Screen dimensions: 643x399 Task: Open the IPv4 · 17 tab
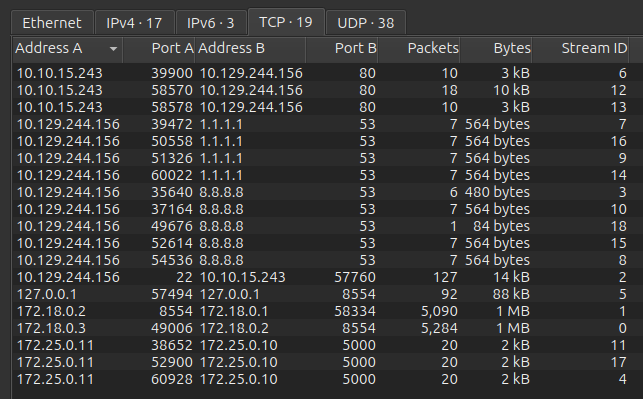(135, 23)
